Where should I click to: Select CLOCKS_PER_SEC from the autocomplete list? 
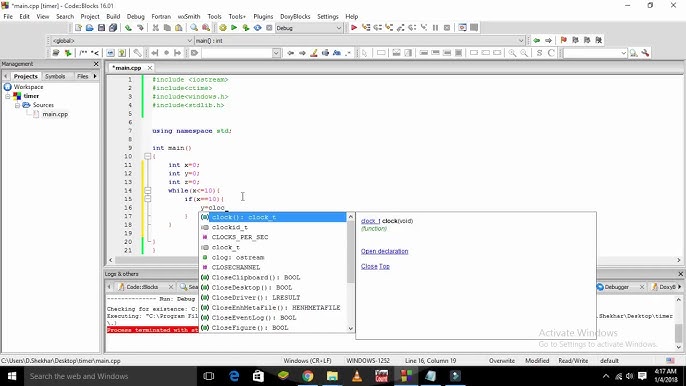(240, 237)
